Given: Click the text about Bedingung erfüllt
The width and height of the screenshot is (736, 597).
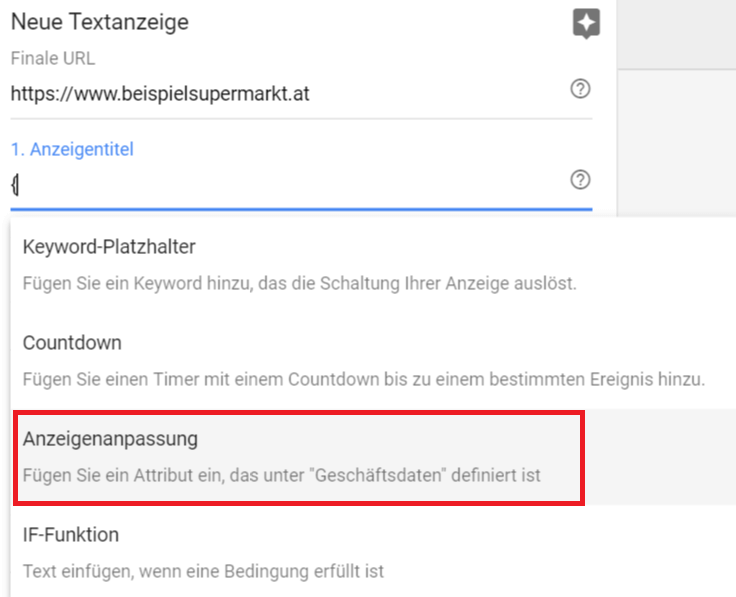Looking at the screenshot, I should tap(203, 571).
